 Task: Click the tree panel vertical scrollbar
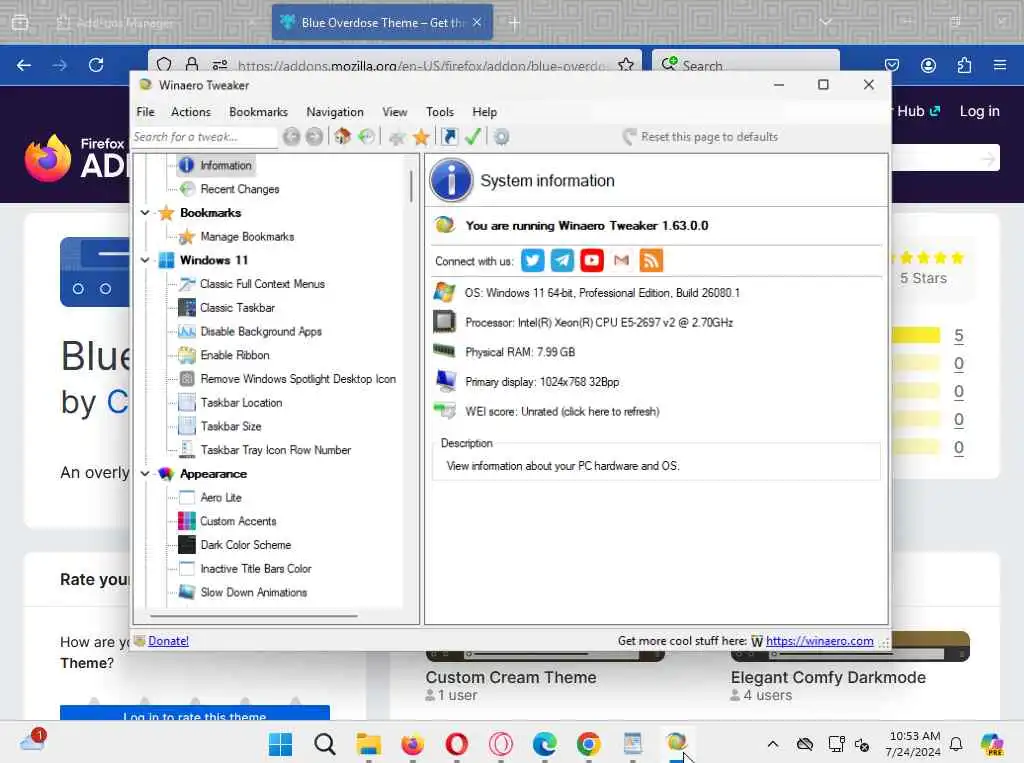[x=411, y=186]
